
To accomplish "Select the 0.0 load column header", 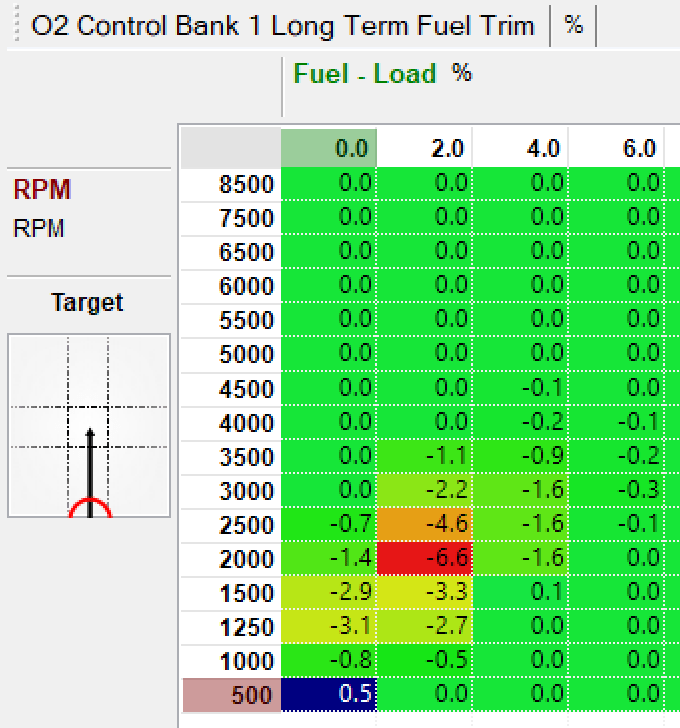I will click(328, 148).
